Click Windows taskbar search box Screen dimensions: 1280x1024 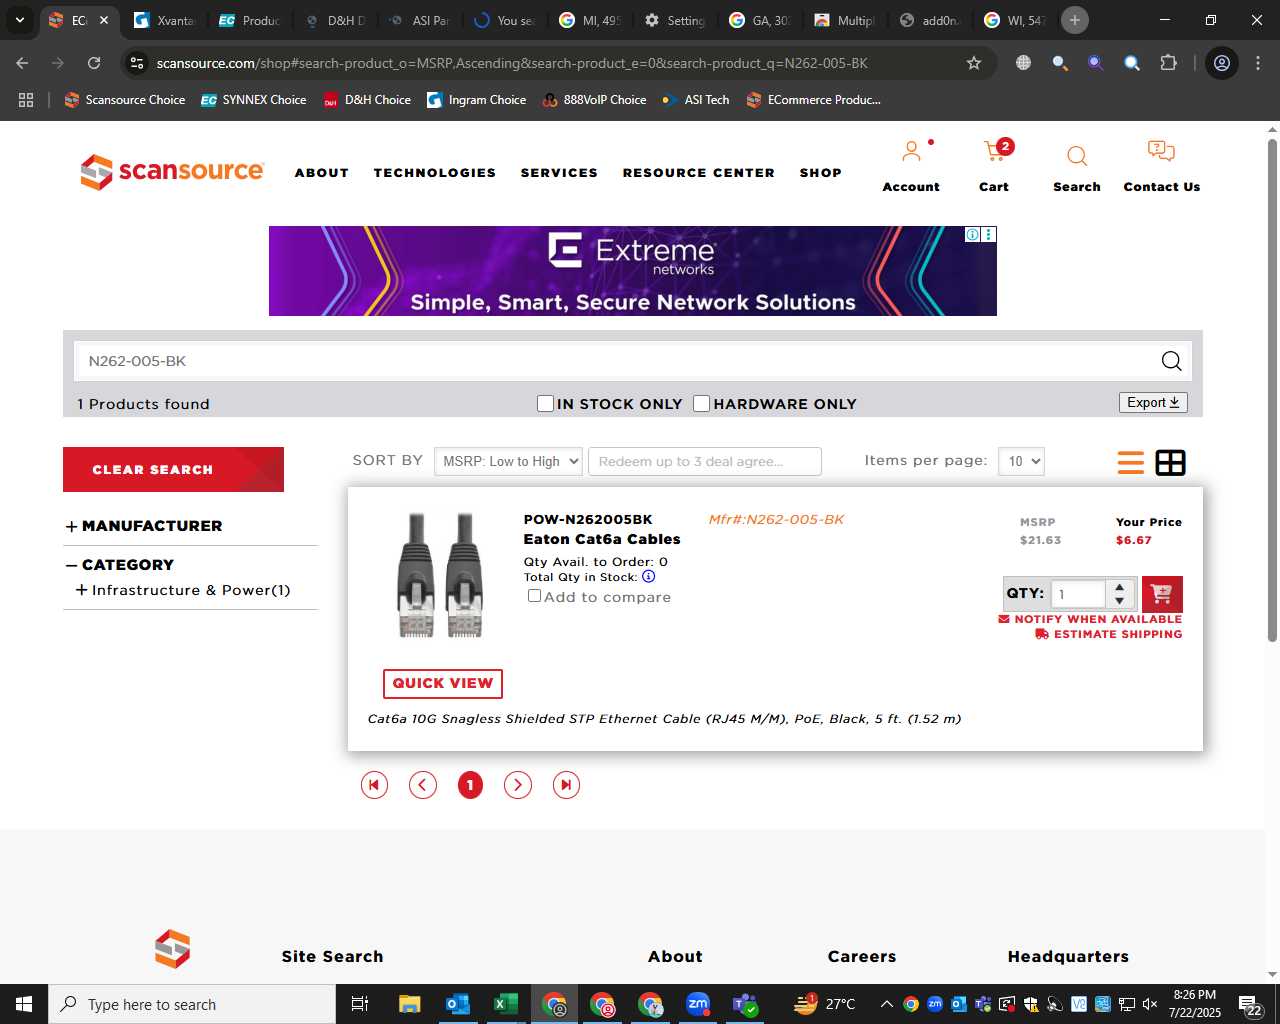coord(192,1004)
